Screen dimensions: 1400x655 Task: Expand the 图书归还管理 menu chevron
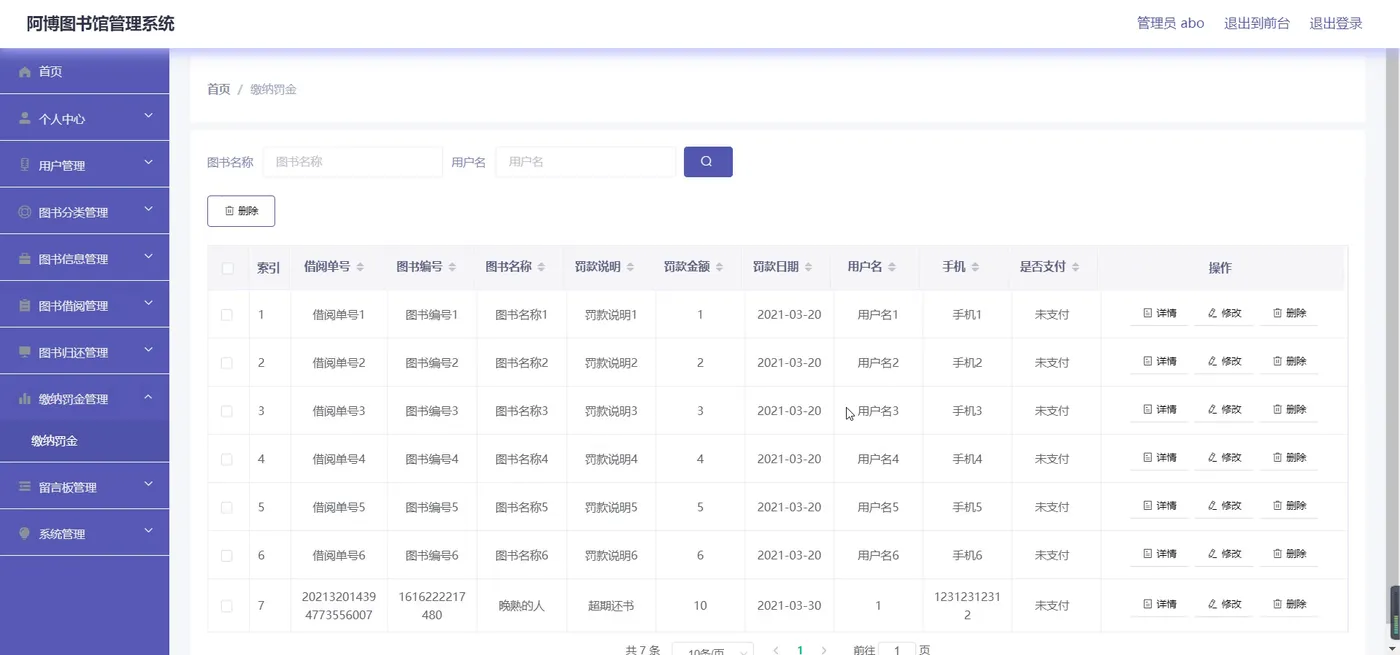pyautogui.click(x=148, y=350)
